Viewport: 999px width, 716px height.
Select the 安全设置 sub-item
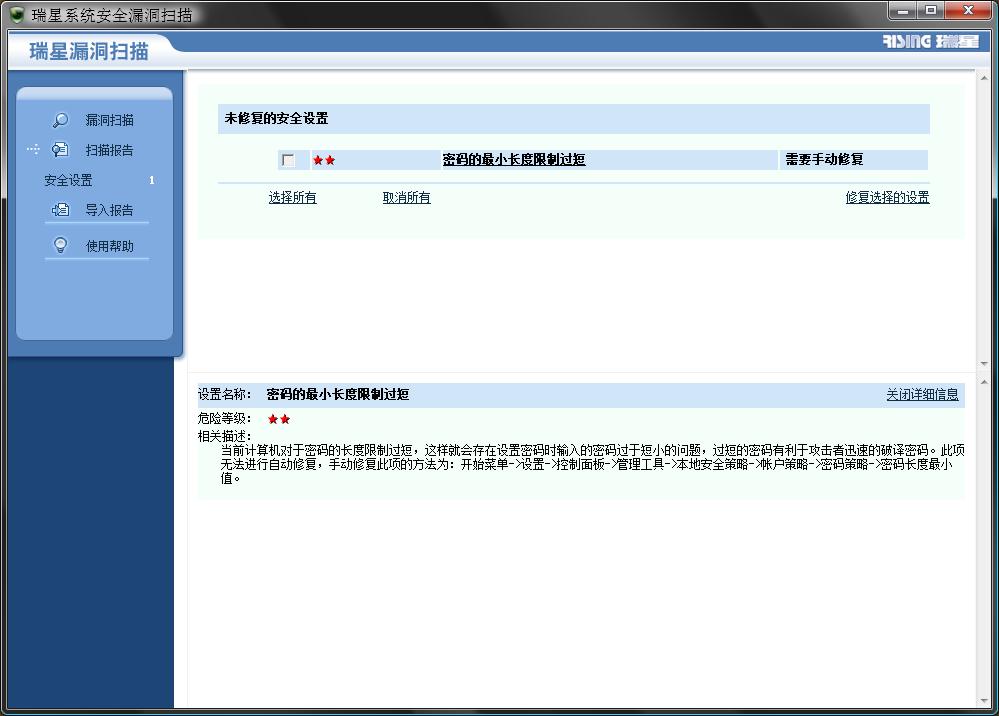[x=68, y=180]
